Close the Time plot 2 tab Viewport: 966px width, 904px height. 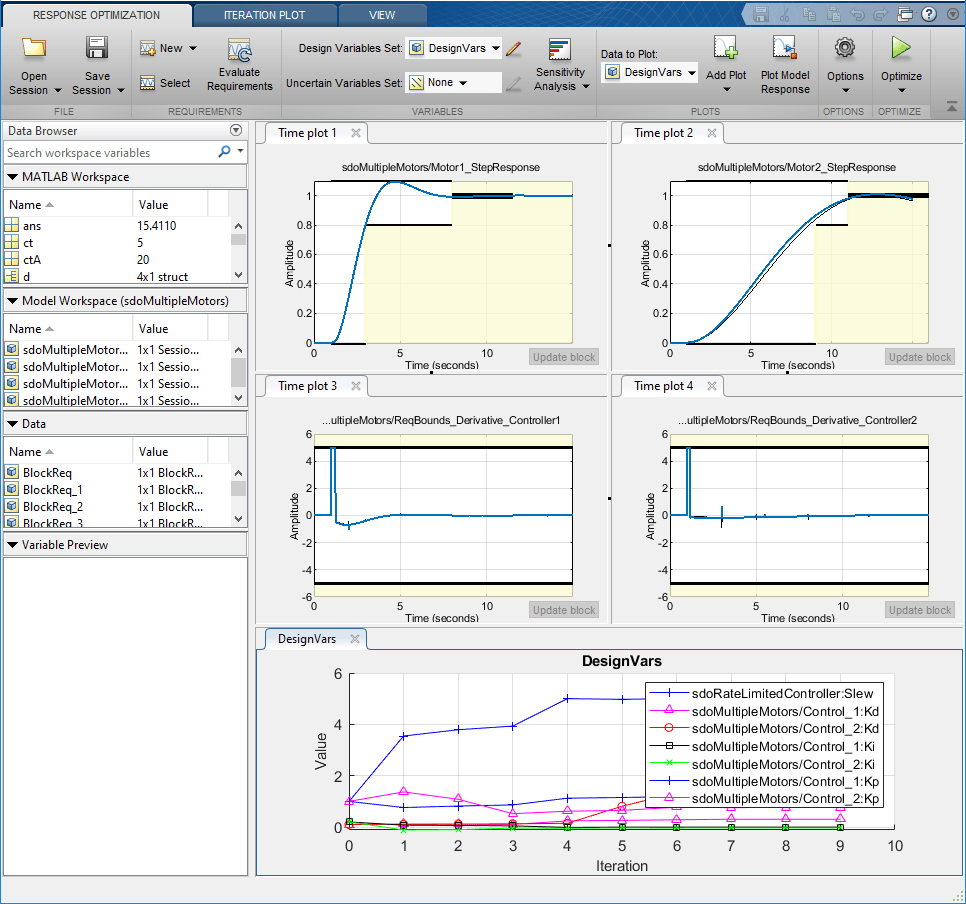coord(712,133)
